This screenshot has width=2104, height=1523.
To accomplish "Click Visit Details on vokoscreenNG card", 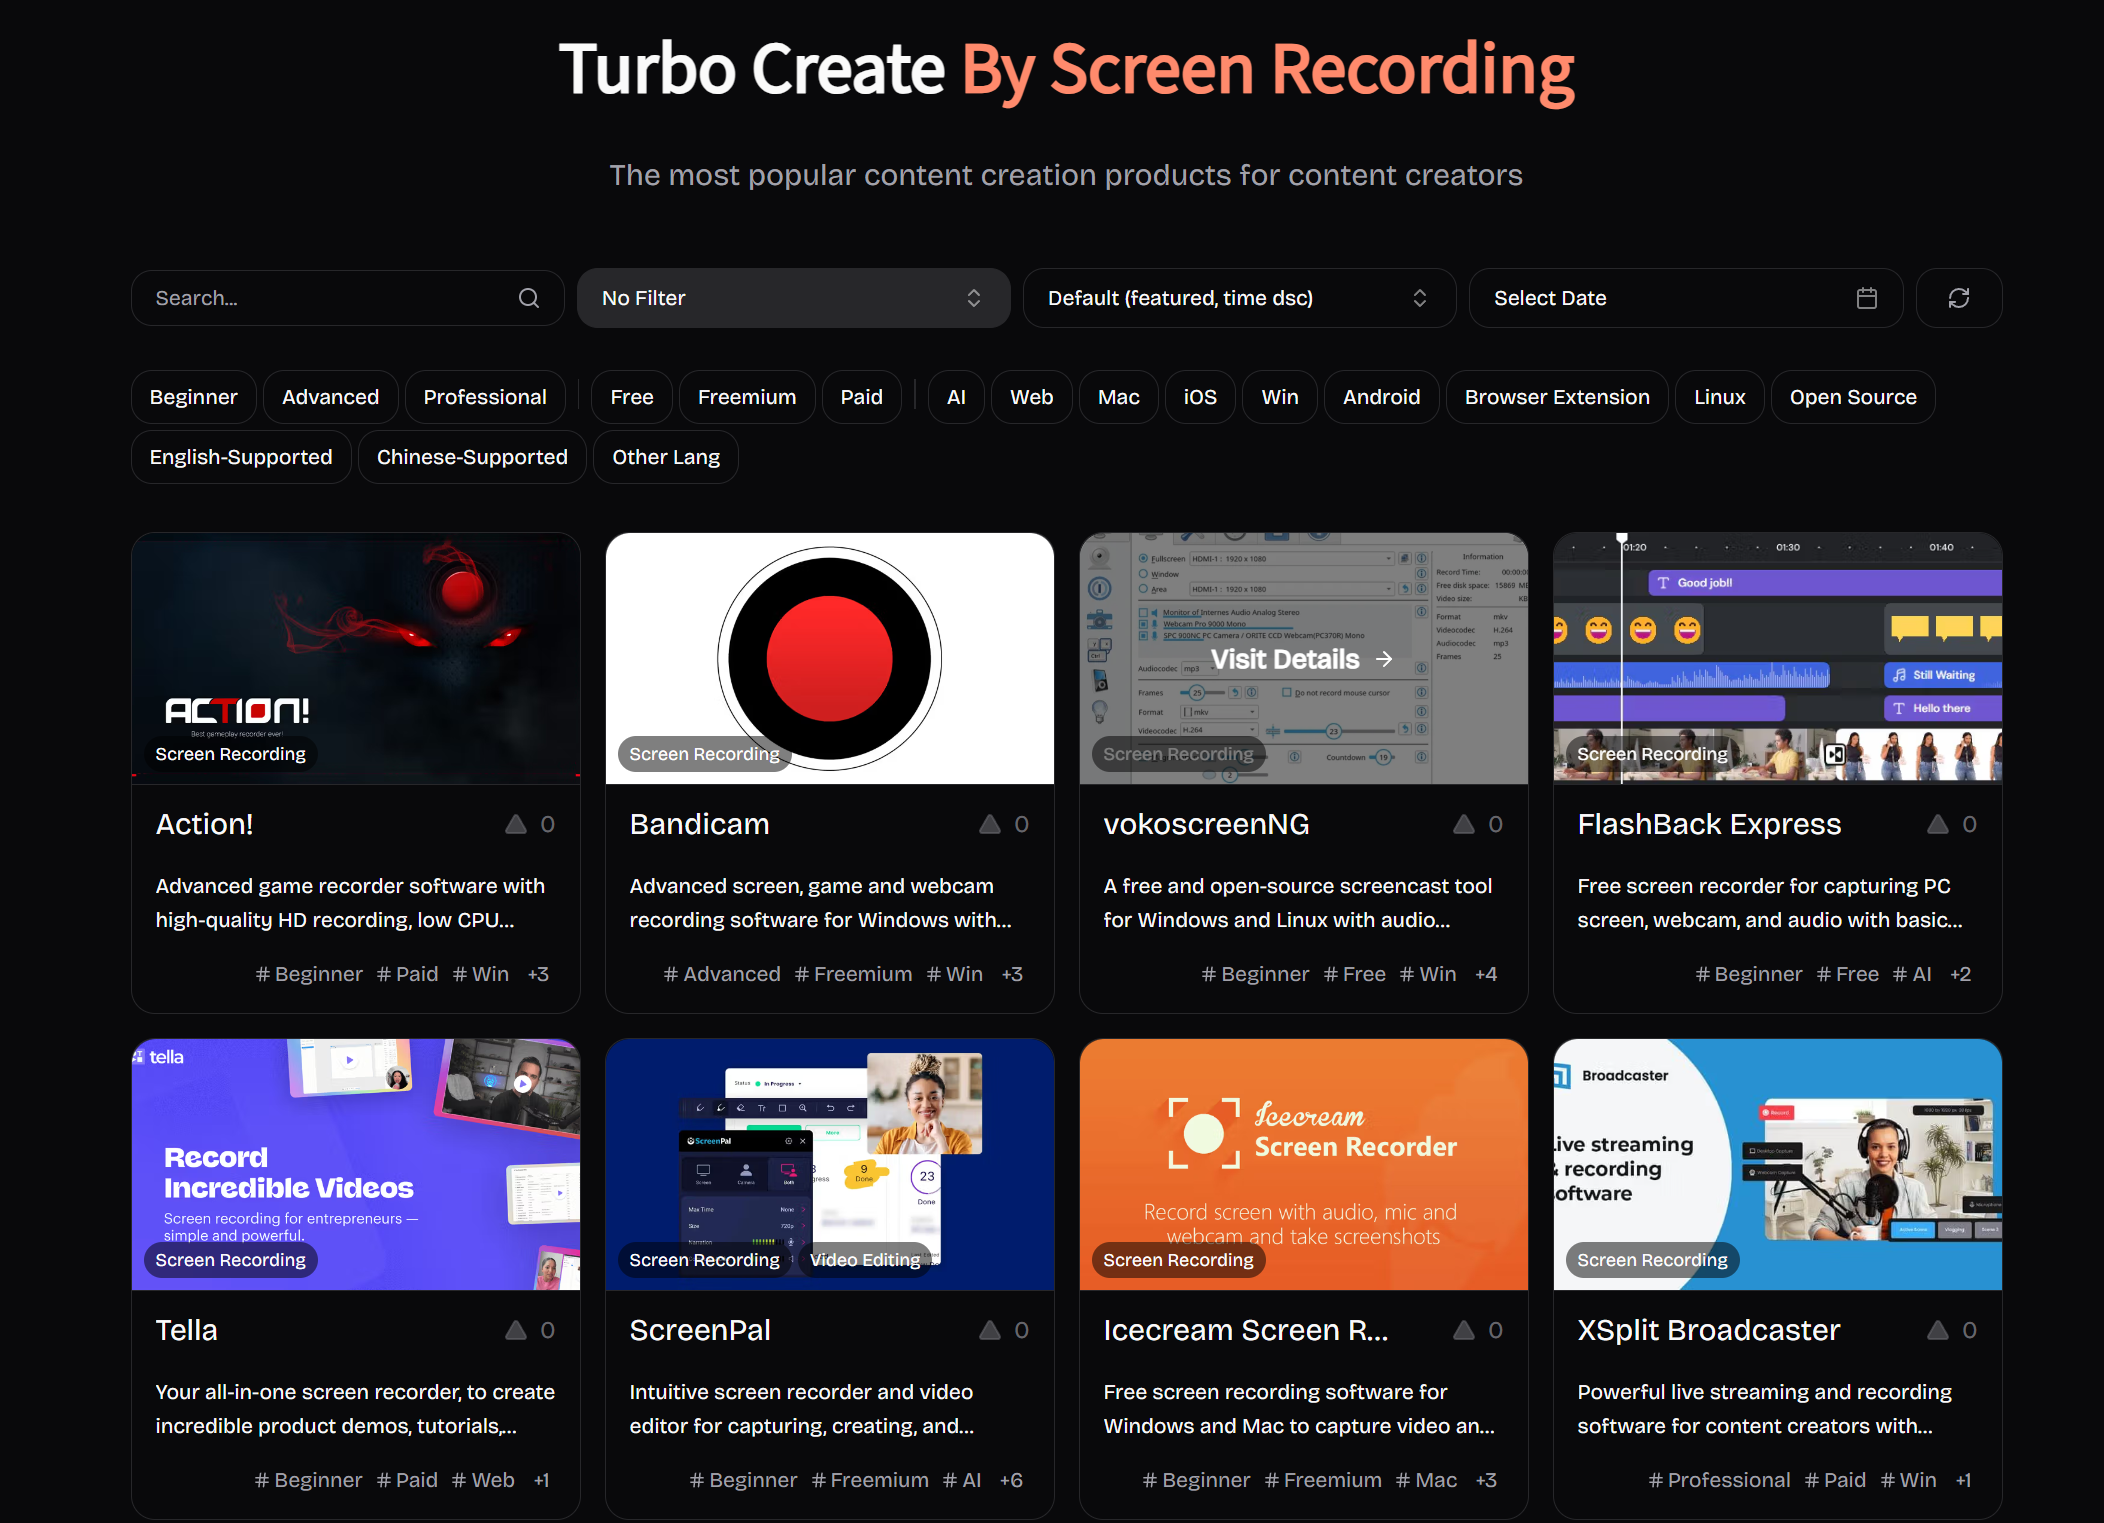I will pos(1302,659).
